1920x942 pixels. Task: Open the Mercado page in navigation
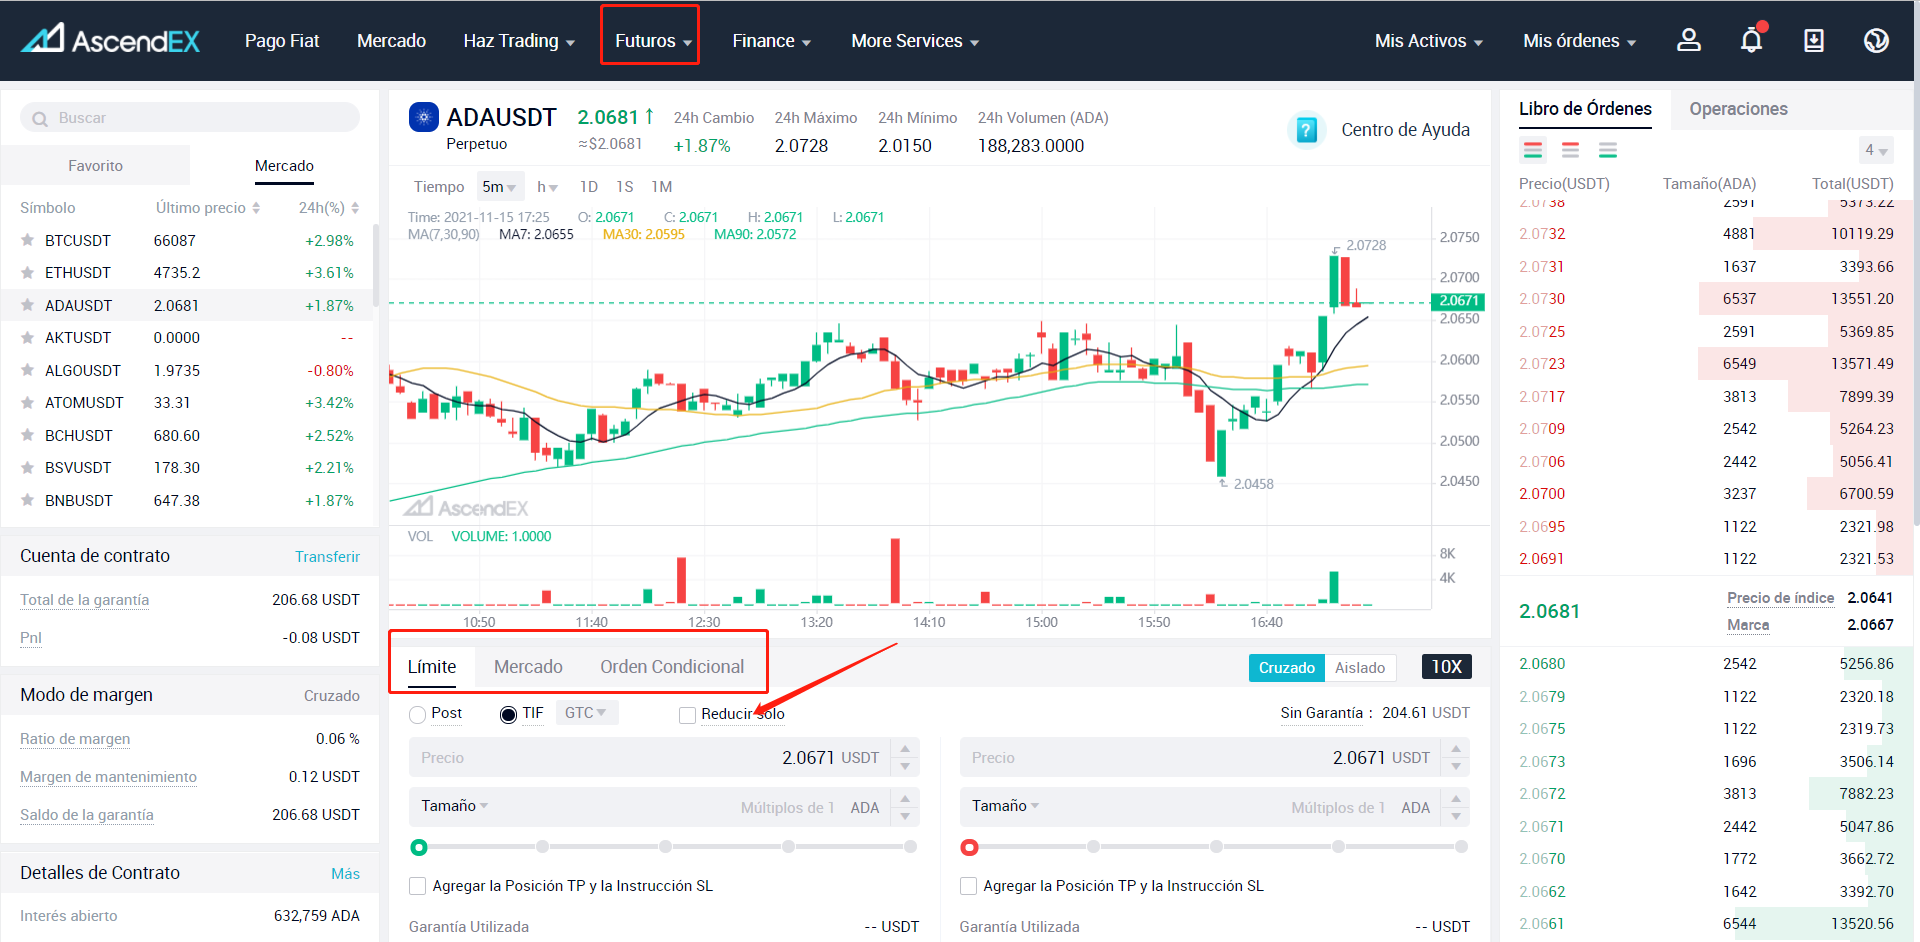tap(391, 41)
